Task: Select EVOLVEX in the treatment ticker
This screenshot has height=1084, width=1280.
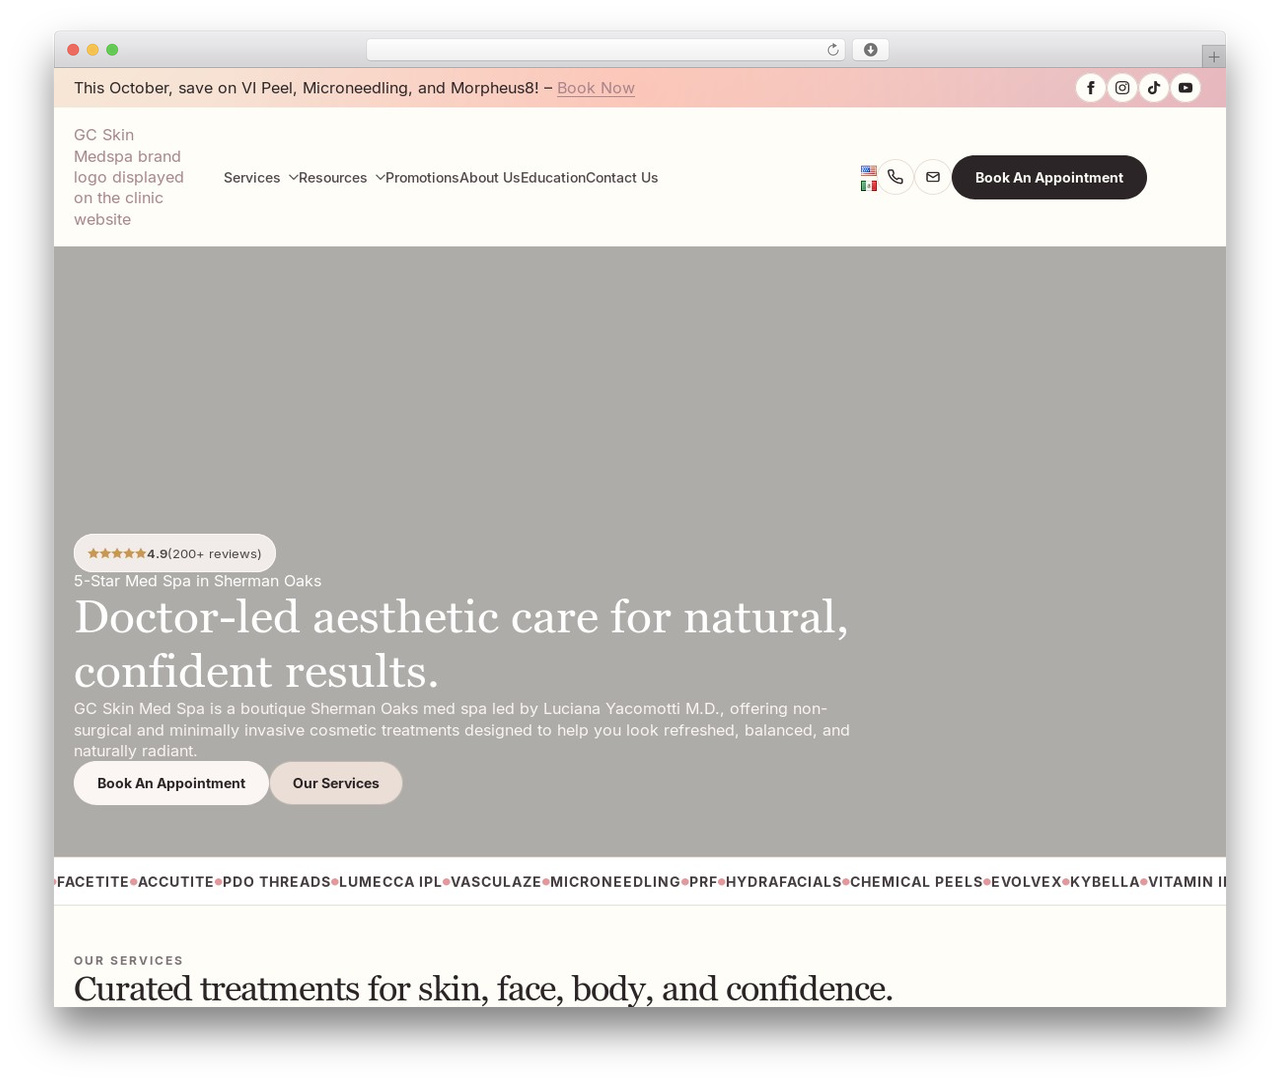Action: (x=1026, y=882)
